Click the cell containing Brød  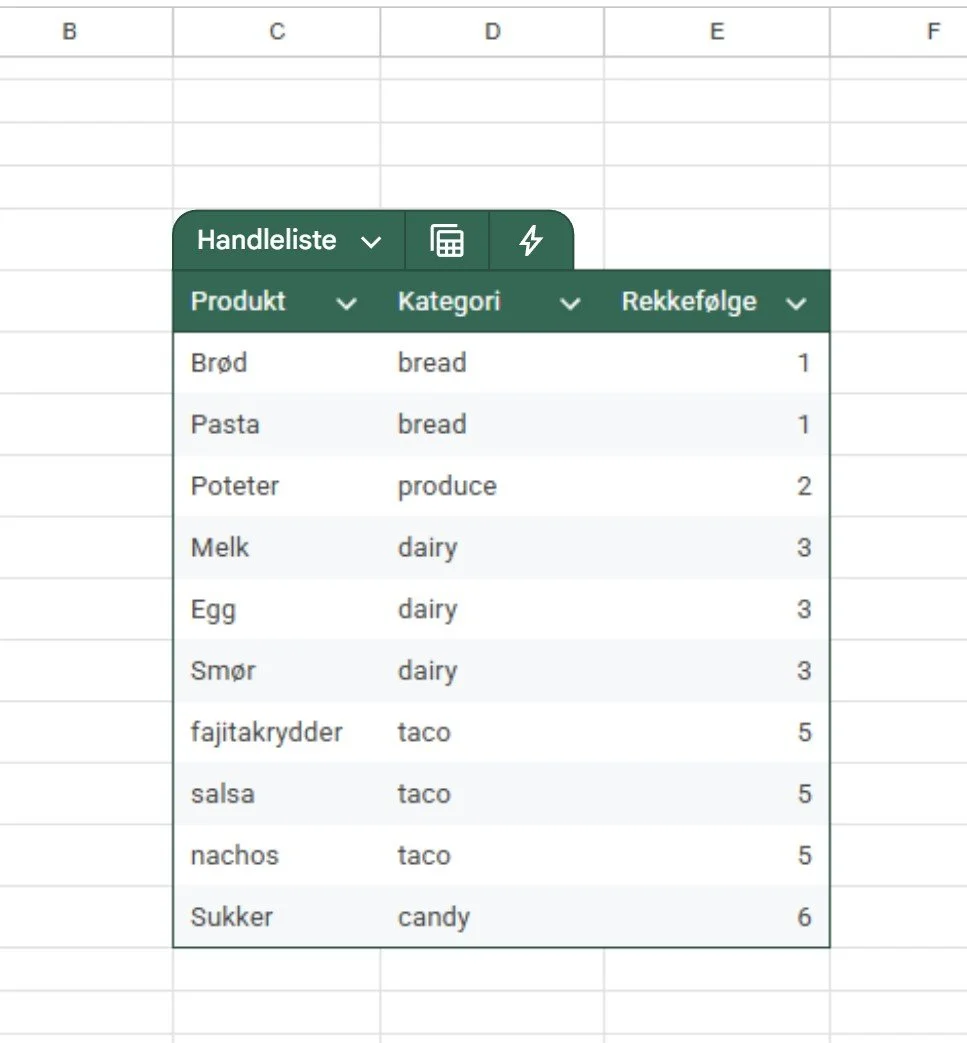coord(277,363)
